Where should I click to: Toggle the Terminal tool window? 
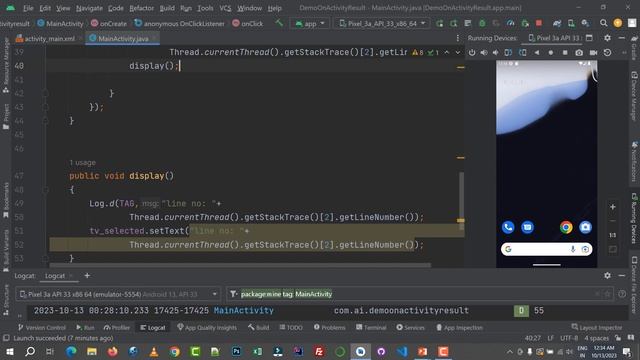(371, 327)
